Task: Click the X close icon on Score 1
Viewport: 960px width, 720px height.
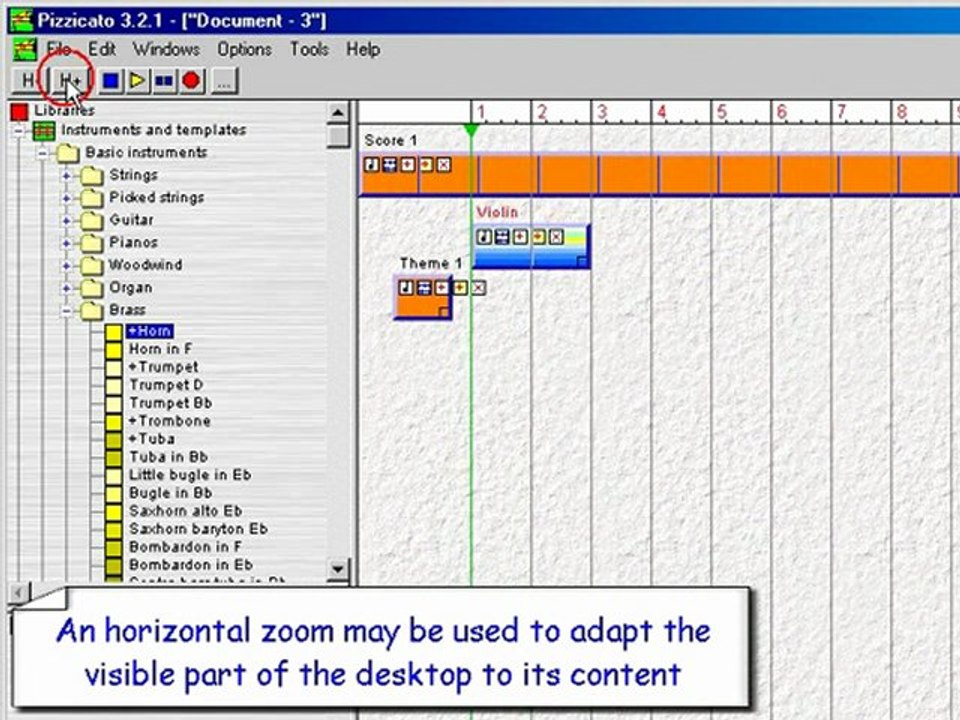Action: point(444,165)
